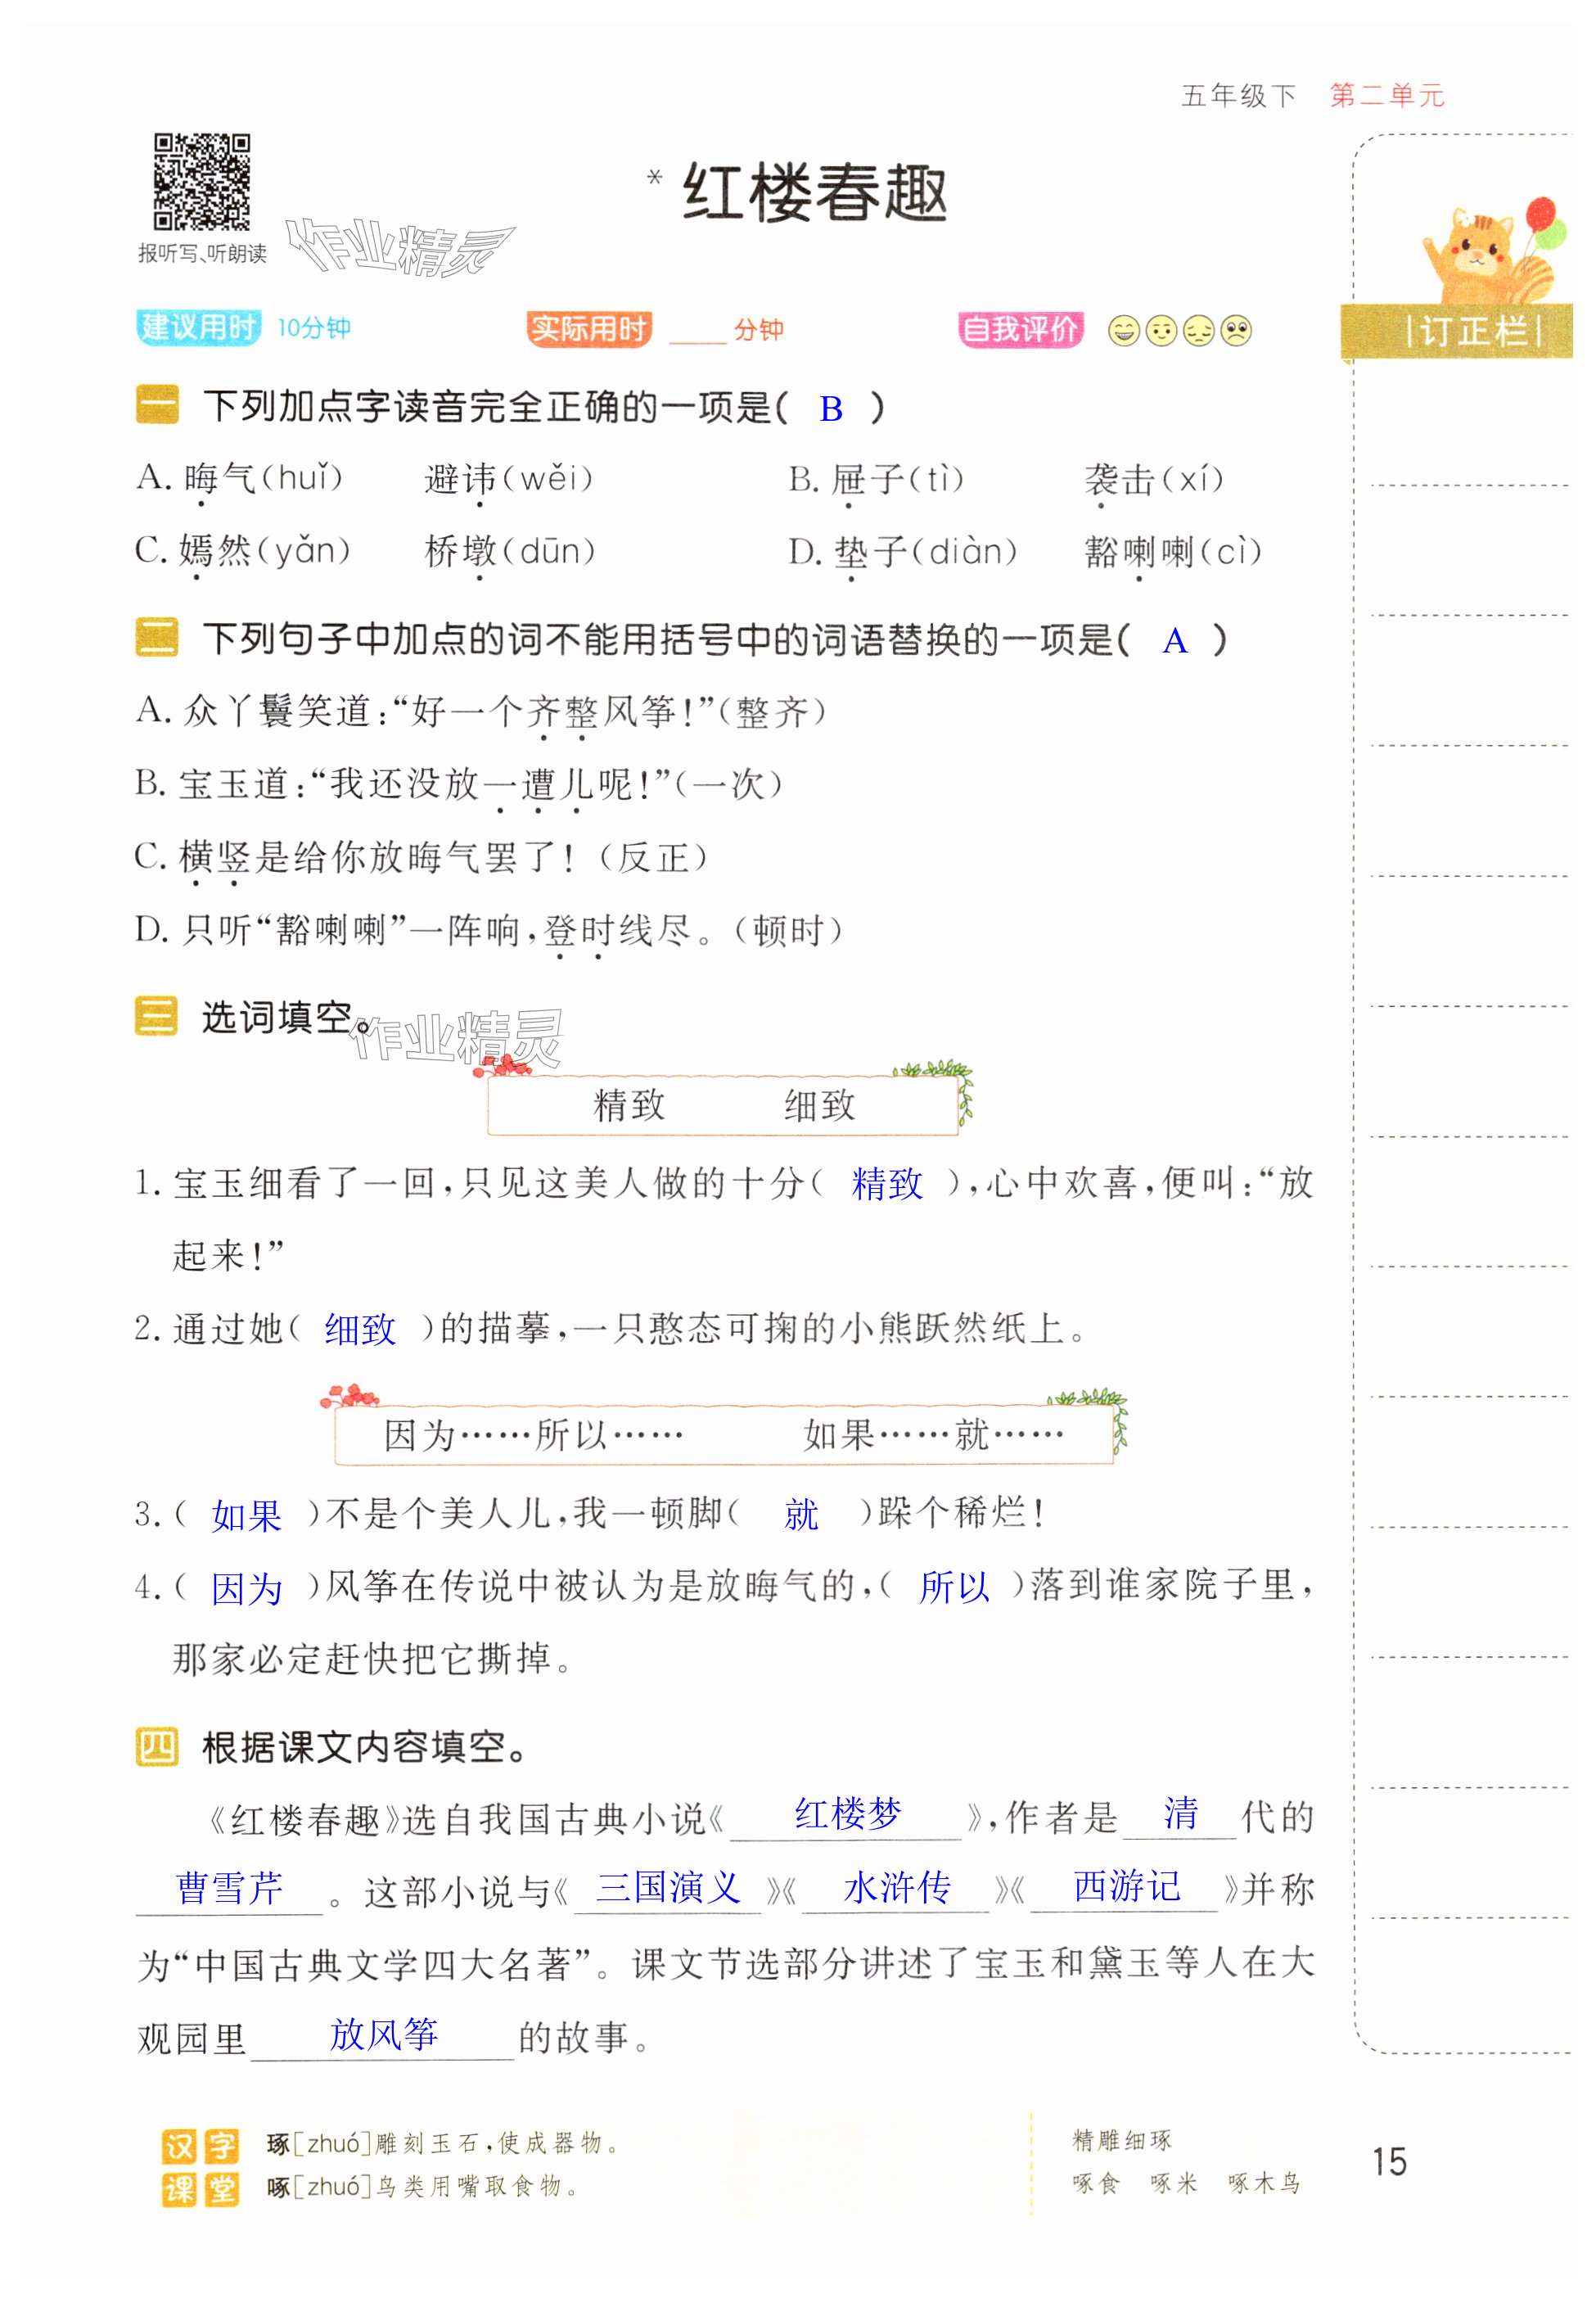
Task: Click the yellow section four number badge
Action: tap(157, 1747)
